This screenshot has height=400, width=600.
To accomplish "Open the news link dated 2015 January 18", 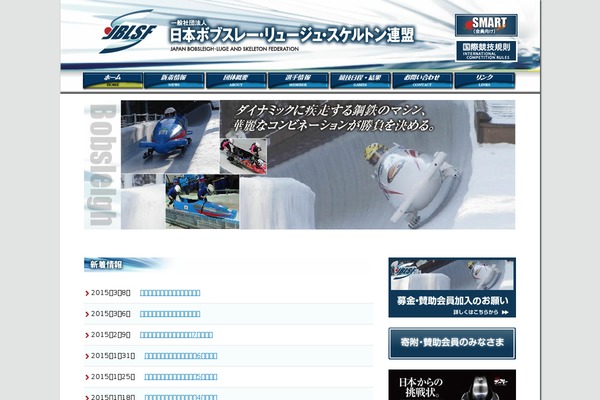I will [181, 397].
